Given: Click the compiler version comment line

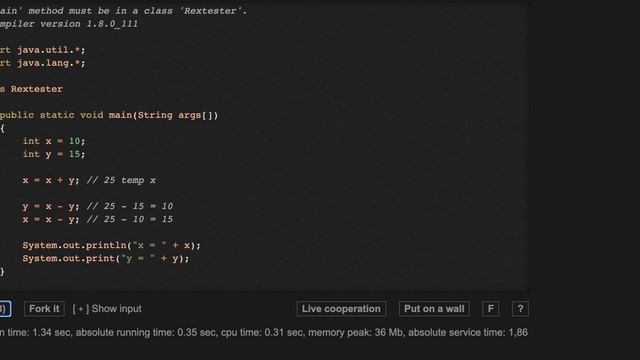Looking at the screenshot, I should pos(69,24).
